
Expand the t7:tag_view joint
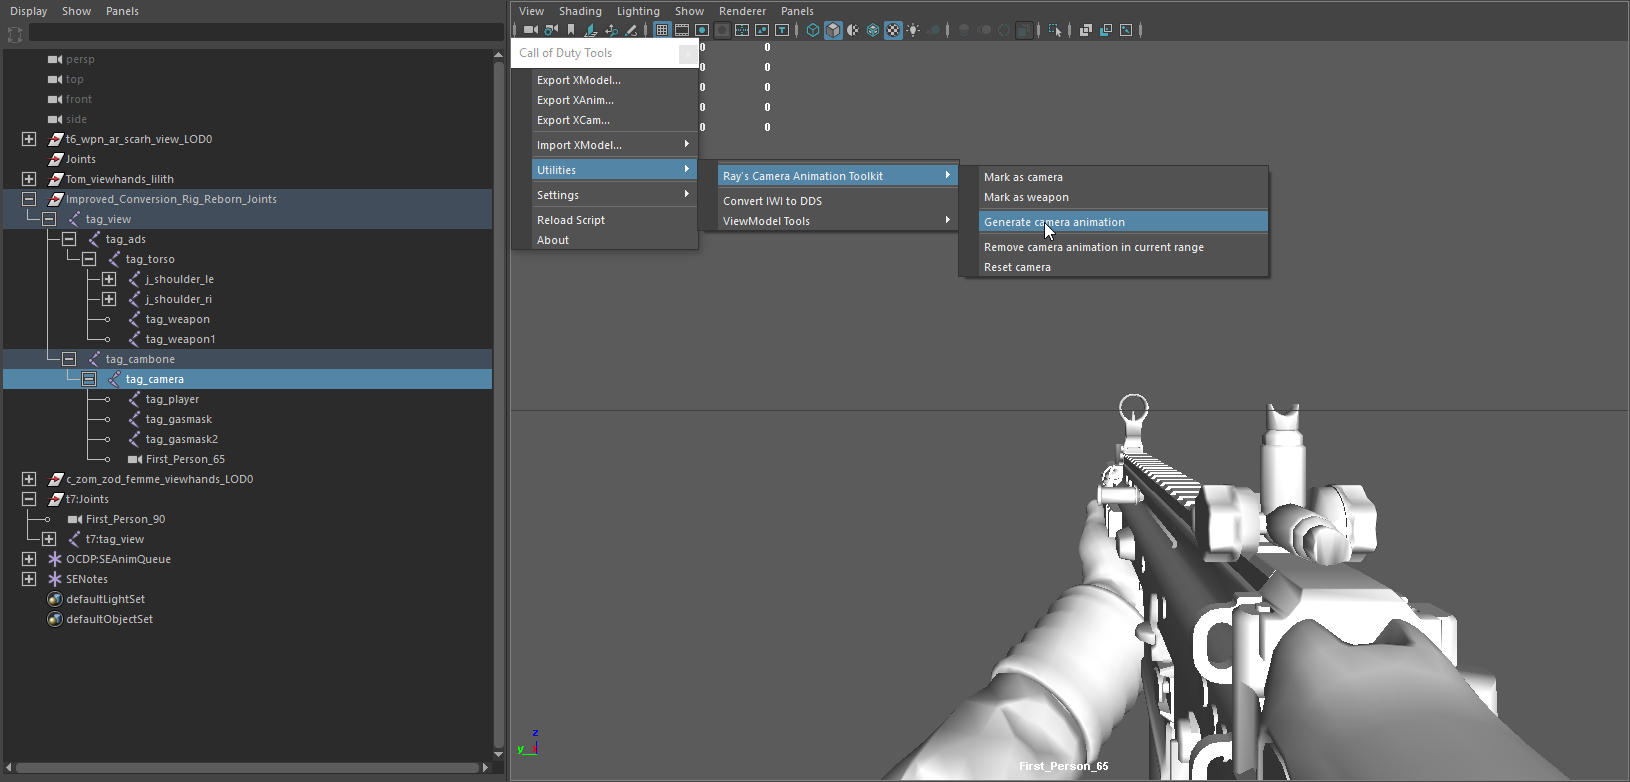pos(49,539)
